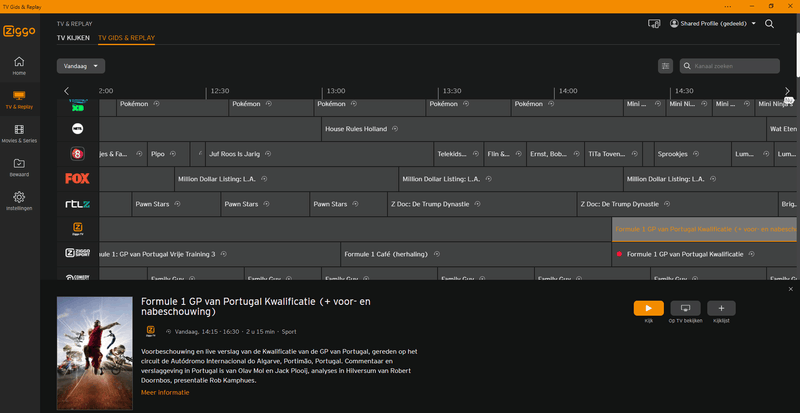This screenshot has width=800, height=413.
Task: Open the Vandaag day dropdown
Action: pos(81,66)
